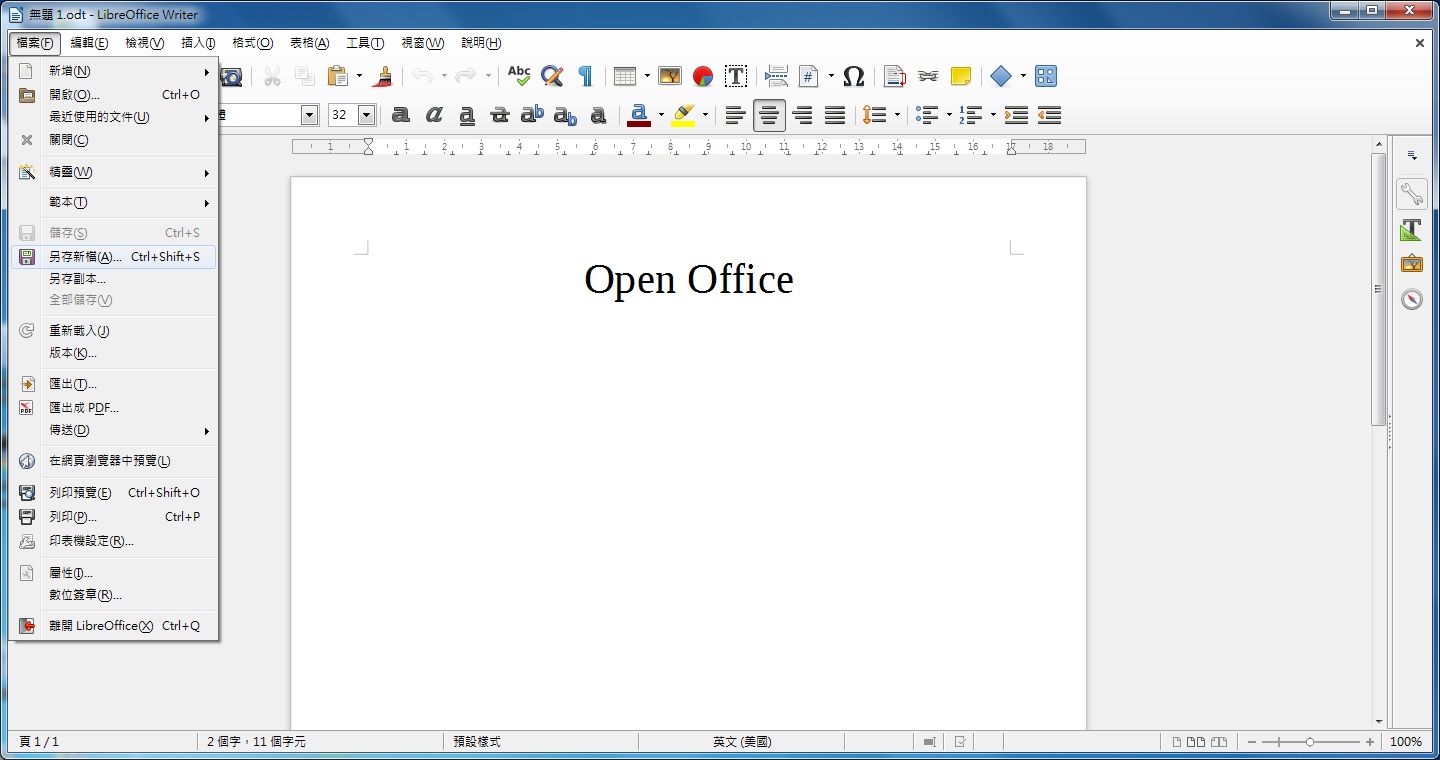The width and height of the screenshot is (1440, 760).
Task: Select 匯出成 PDF from the File menu
Action: click(x=84, y=408)
